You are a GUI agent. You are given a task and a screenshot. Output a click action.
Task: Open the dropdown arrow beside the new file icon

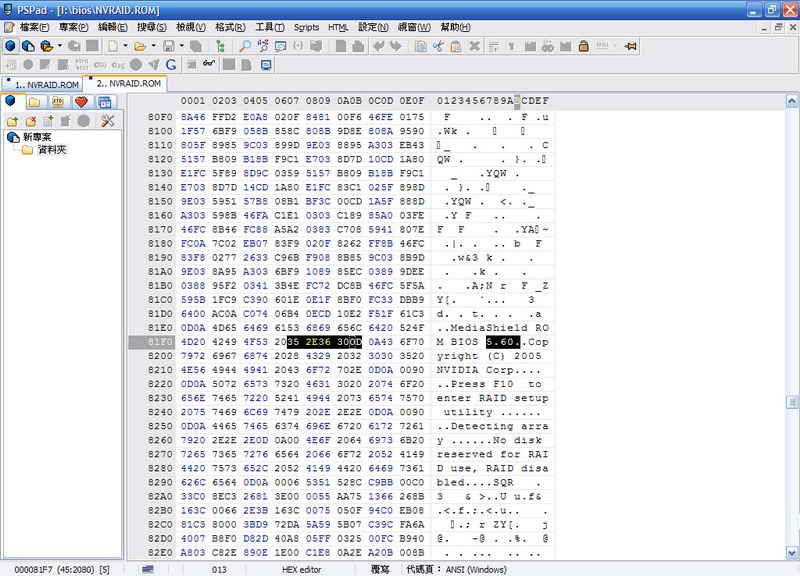125,46
